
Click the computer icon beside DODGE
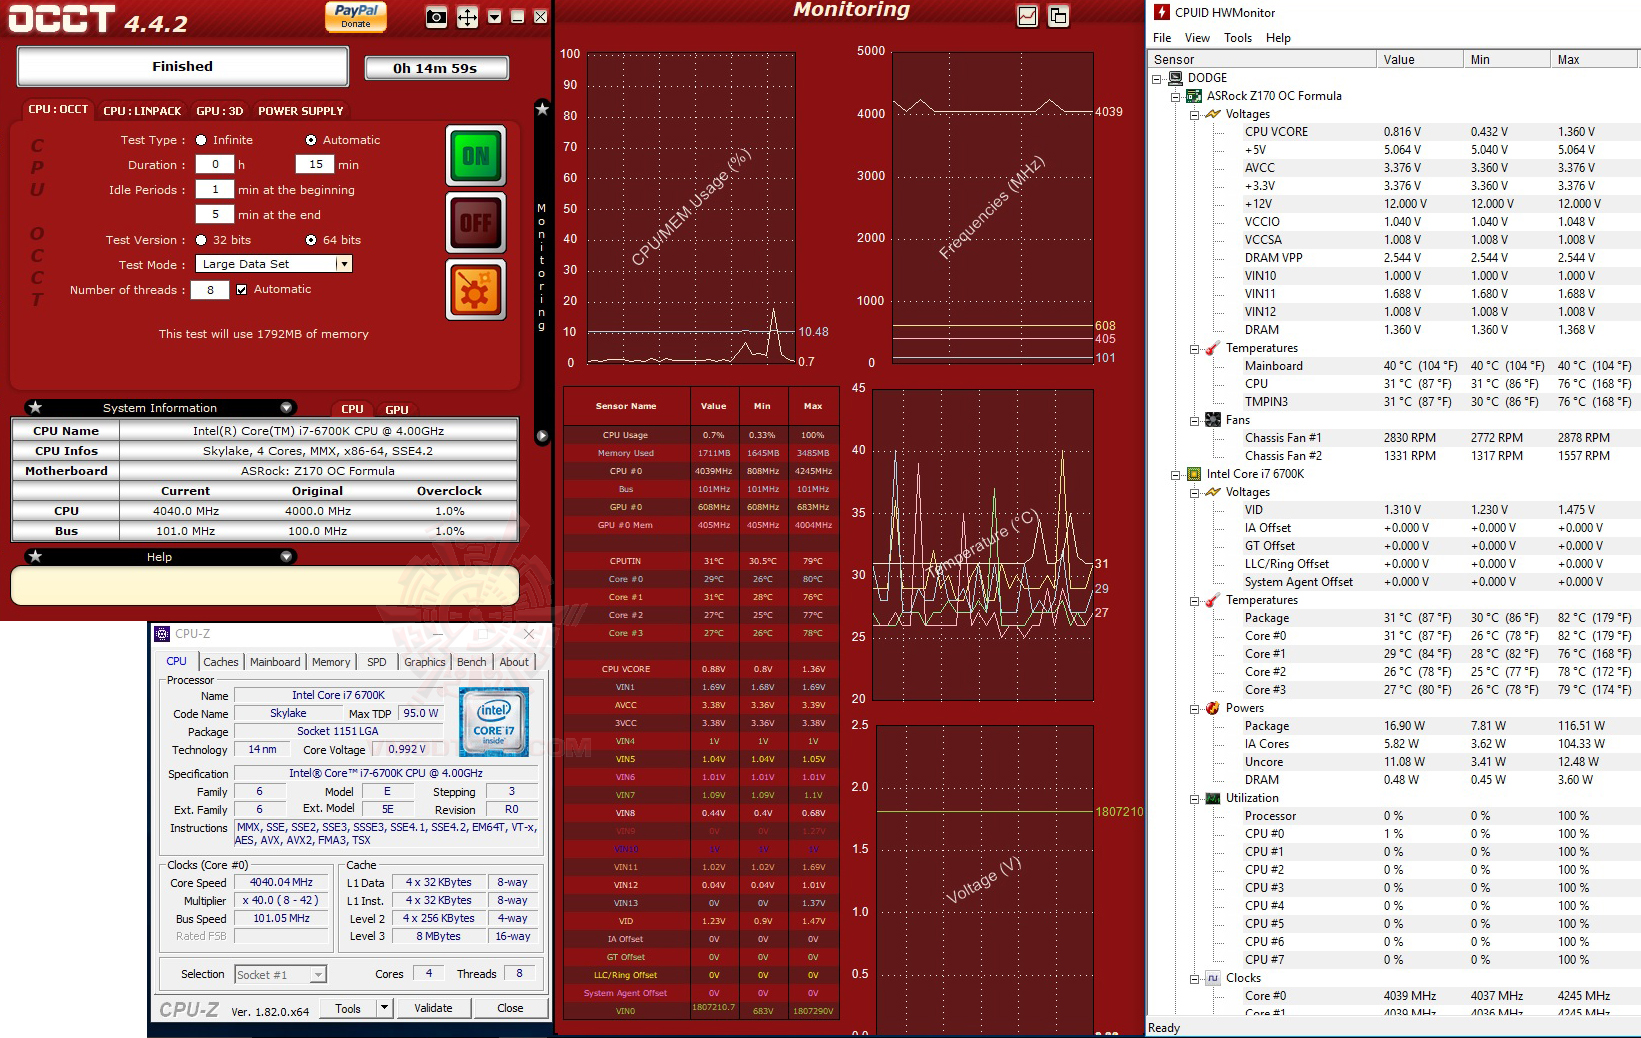(1175, 77)
